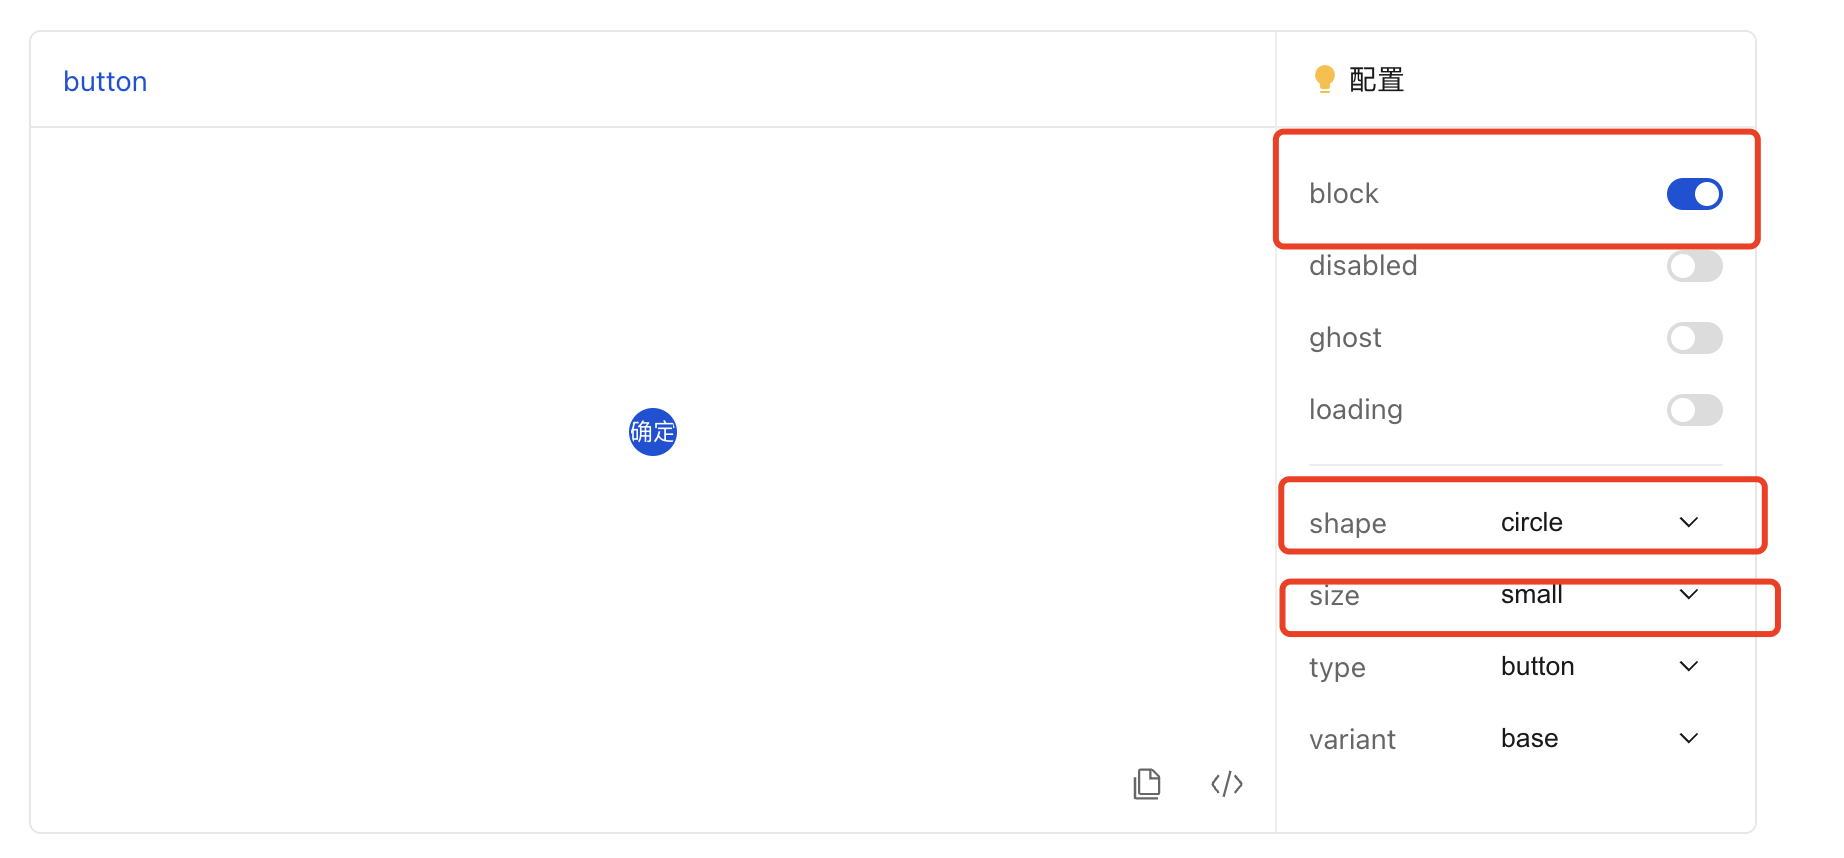Click the shape label text
Screen dimensions: 1844x858
tap(1347, 522)
